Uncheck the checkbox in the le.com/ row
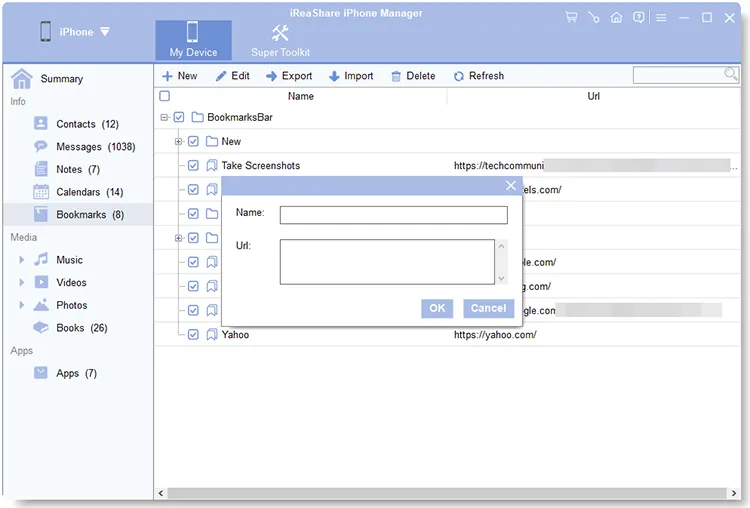 tap(193, 262)
